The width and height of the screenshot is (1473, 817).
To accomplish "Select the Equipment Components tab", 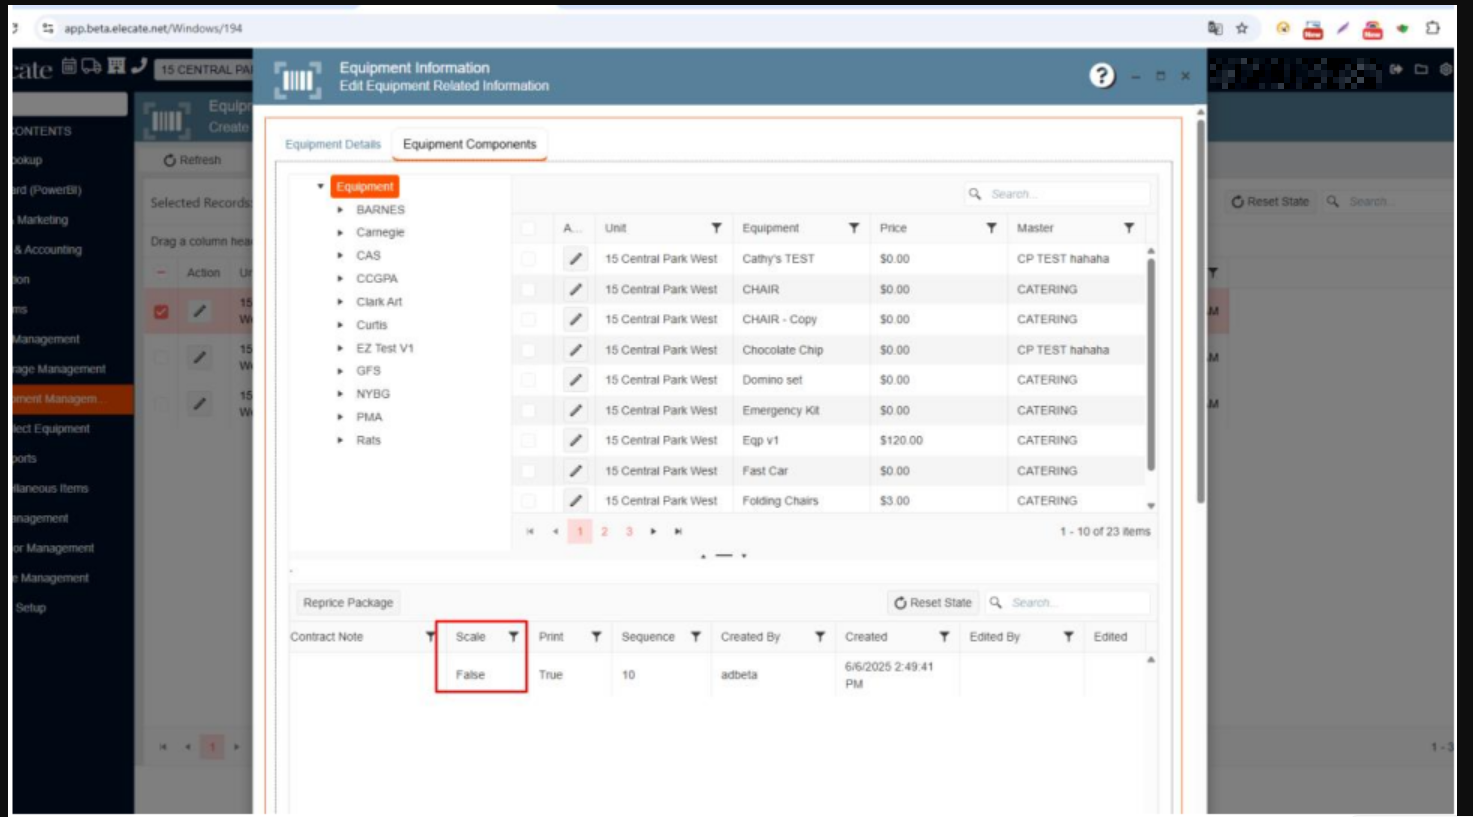I will click(x=469, y=144).
